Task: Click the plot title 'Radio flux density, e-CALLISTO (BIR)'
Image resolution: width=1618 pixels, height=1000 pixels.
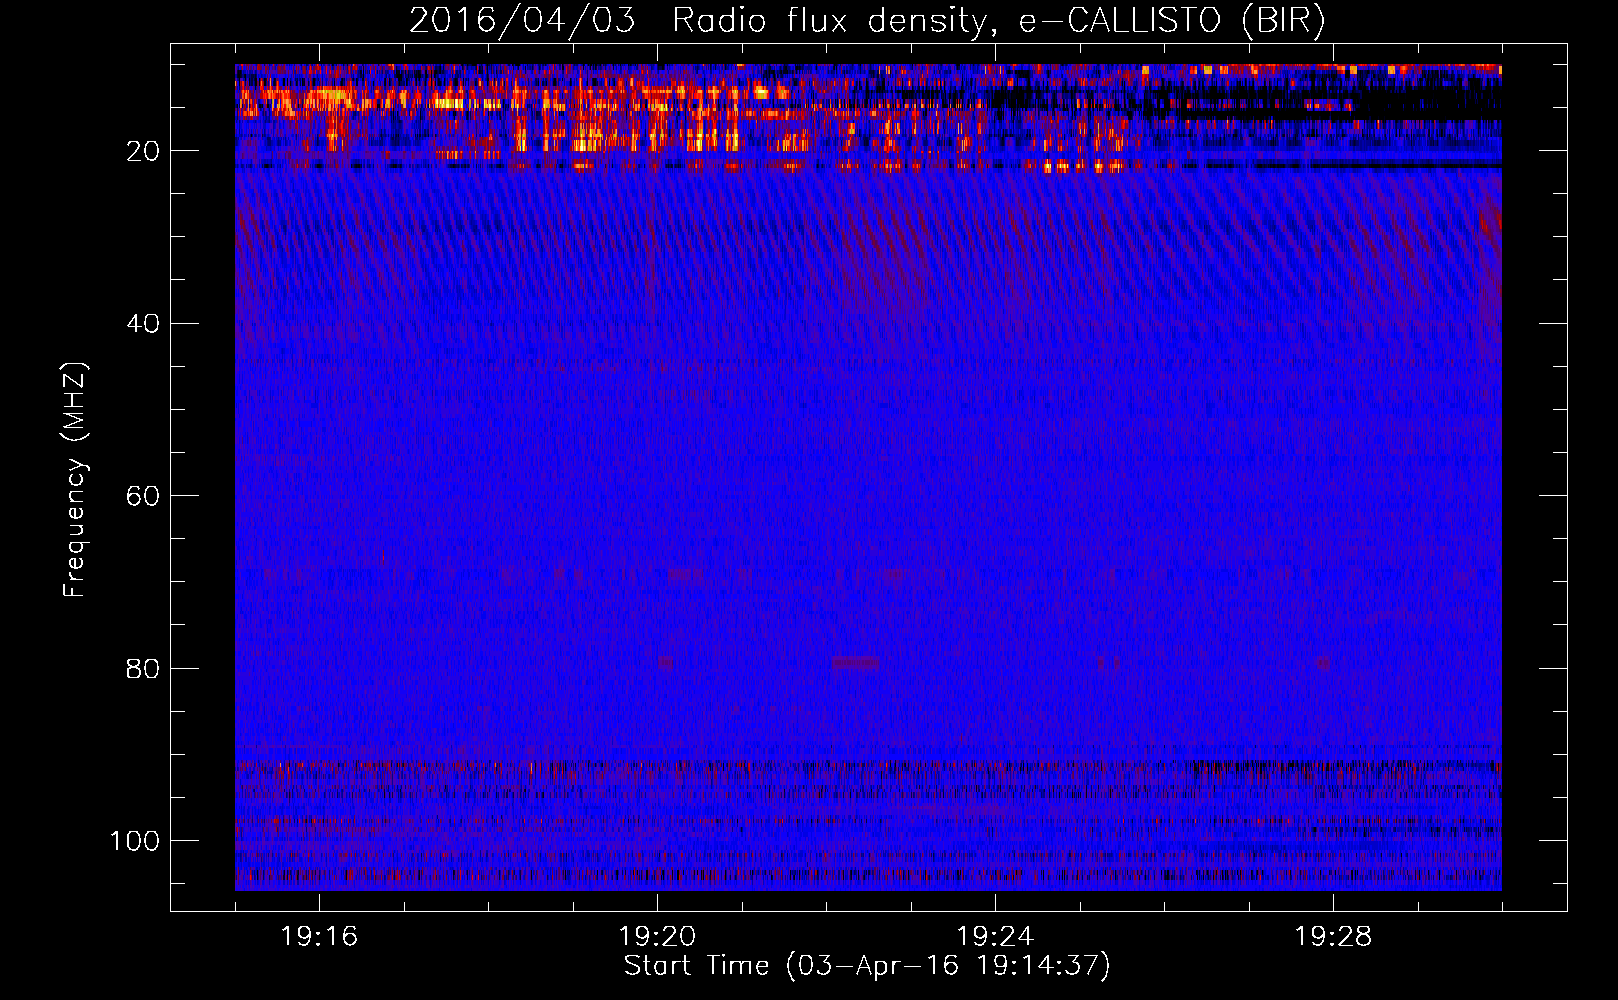Action: coord(999,20)
